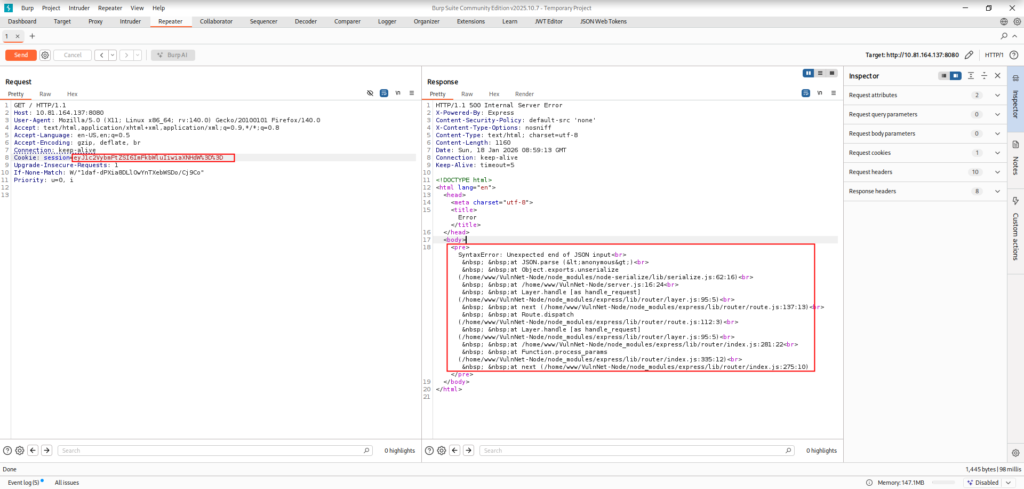Click help icon next to HTTP/1
Image resolution: width=1024 pixels, height=489 pixels.
[x=1011, y=55]
